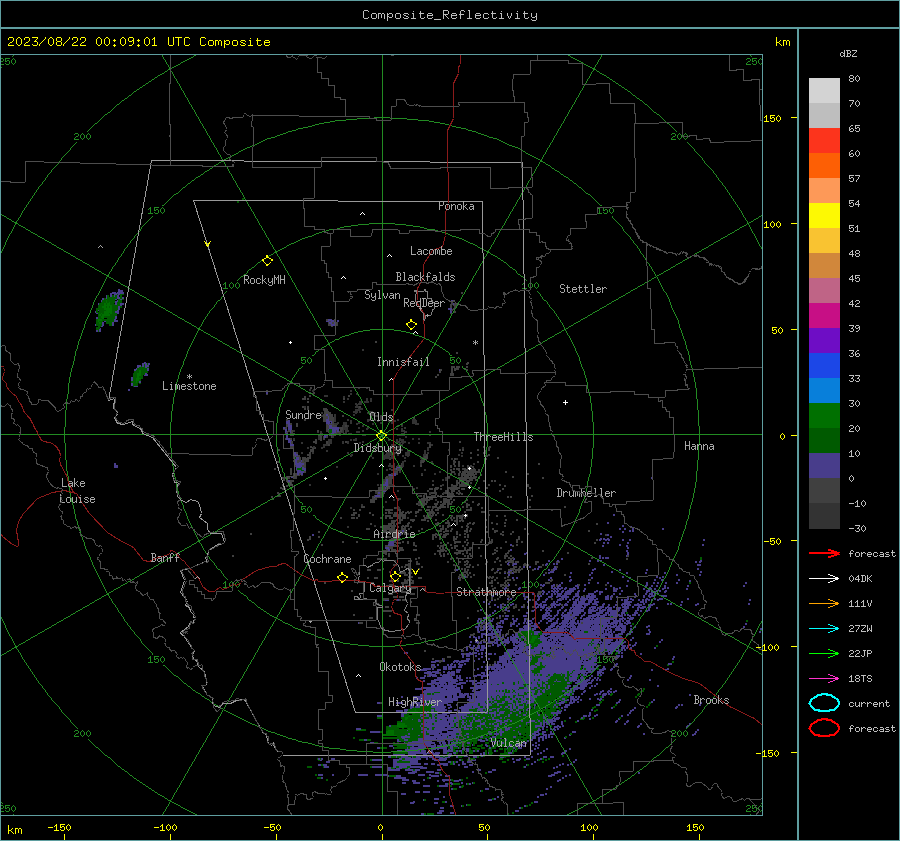Viewport: 900px width, 841px height.
Task: Click the white 04DK arrow icon
Action: pos(824,579)
